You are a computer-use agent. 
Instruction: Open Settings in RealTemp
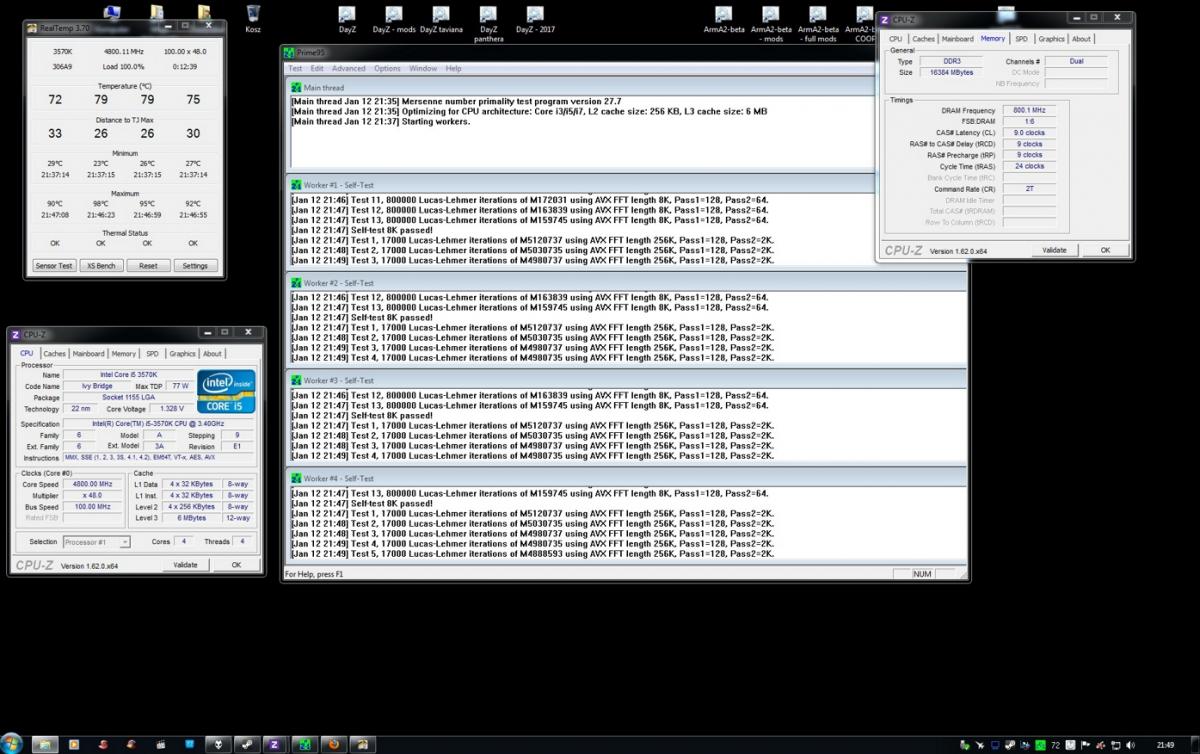[195, 266]
